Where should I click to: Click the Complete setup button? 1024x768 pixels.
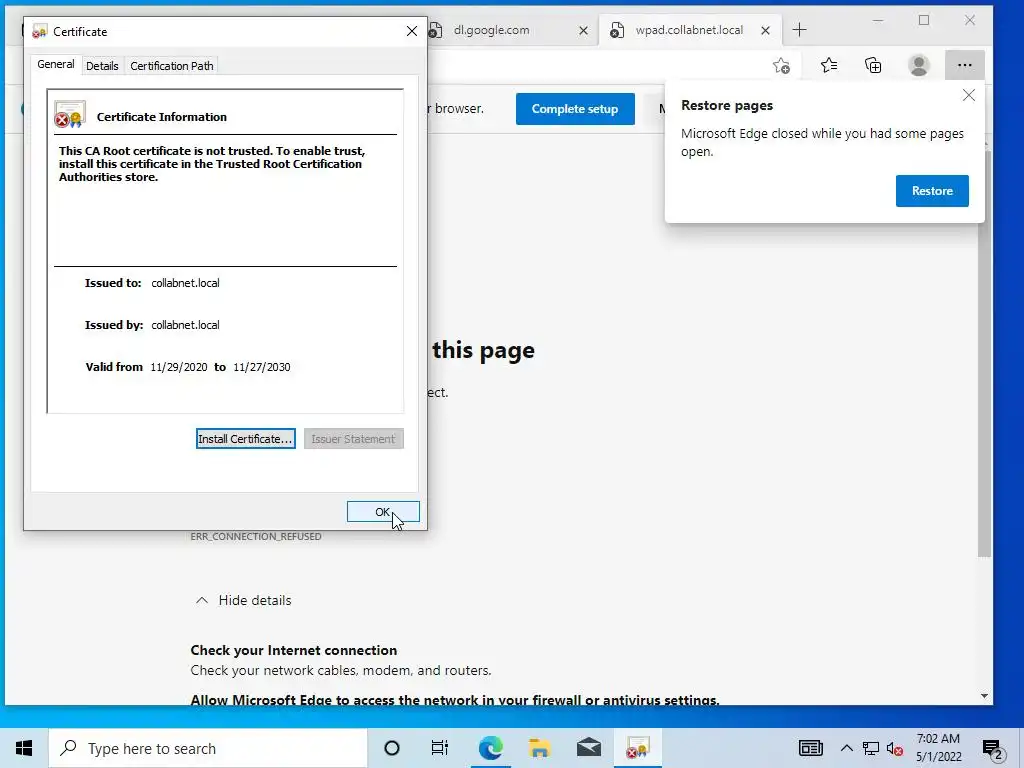(575, 109)
